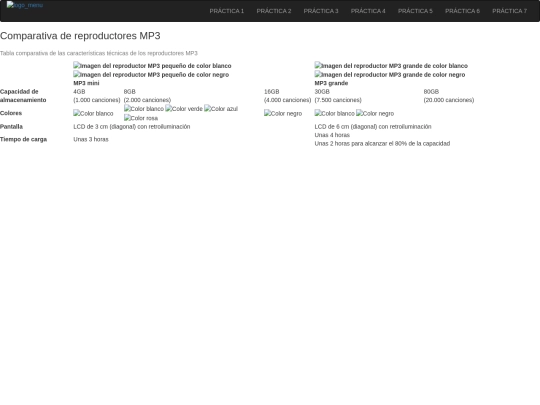Open PRÁCTICA 7 menu item
Image resolution: width=540 pixels, height=405 pixels.
(x=510, y=11)
